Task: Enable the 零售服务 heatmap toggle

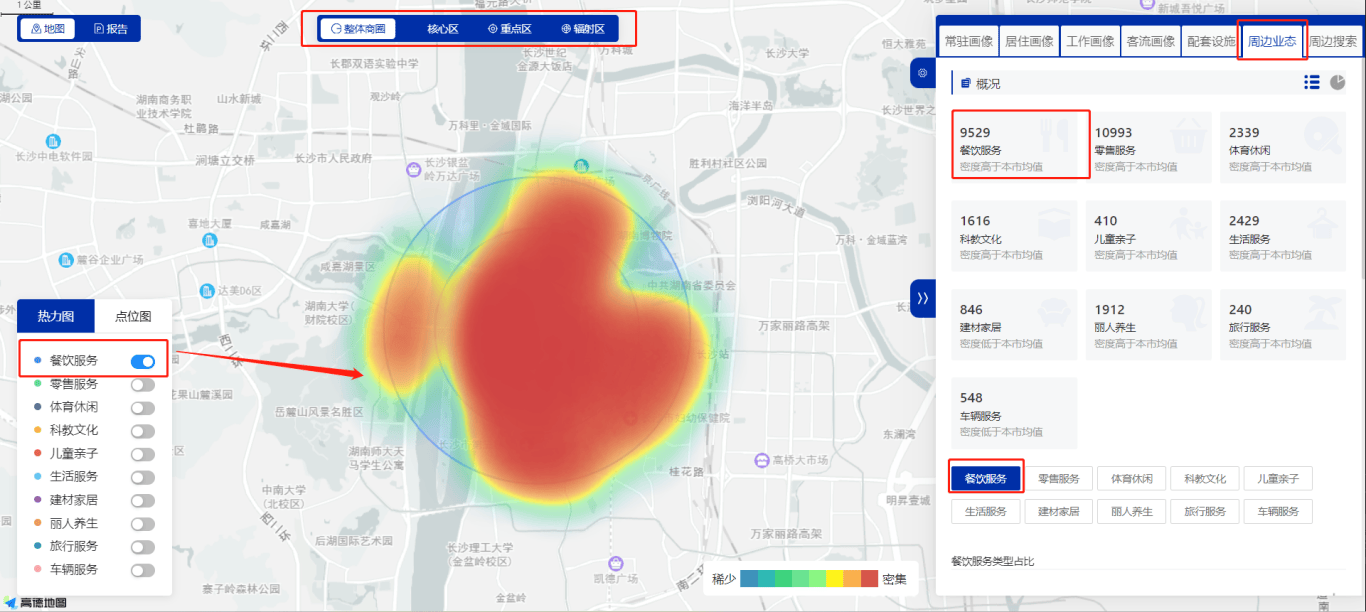Action: [142, 384]
